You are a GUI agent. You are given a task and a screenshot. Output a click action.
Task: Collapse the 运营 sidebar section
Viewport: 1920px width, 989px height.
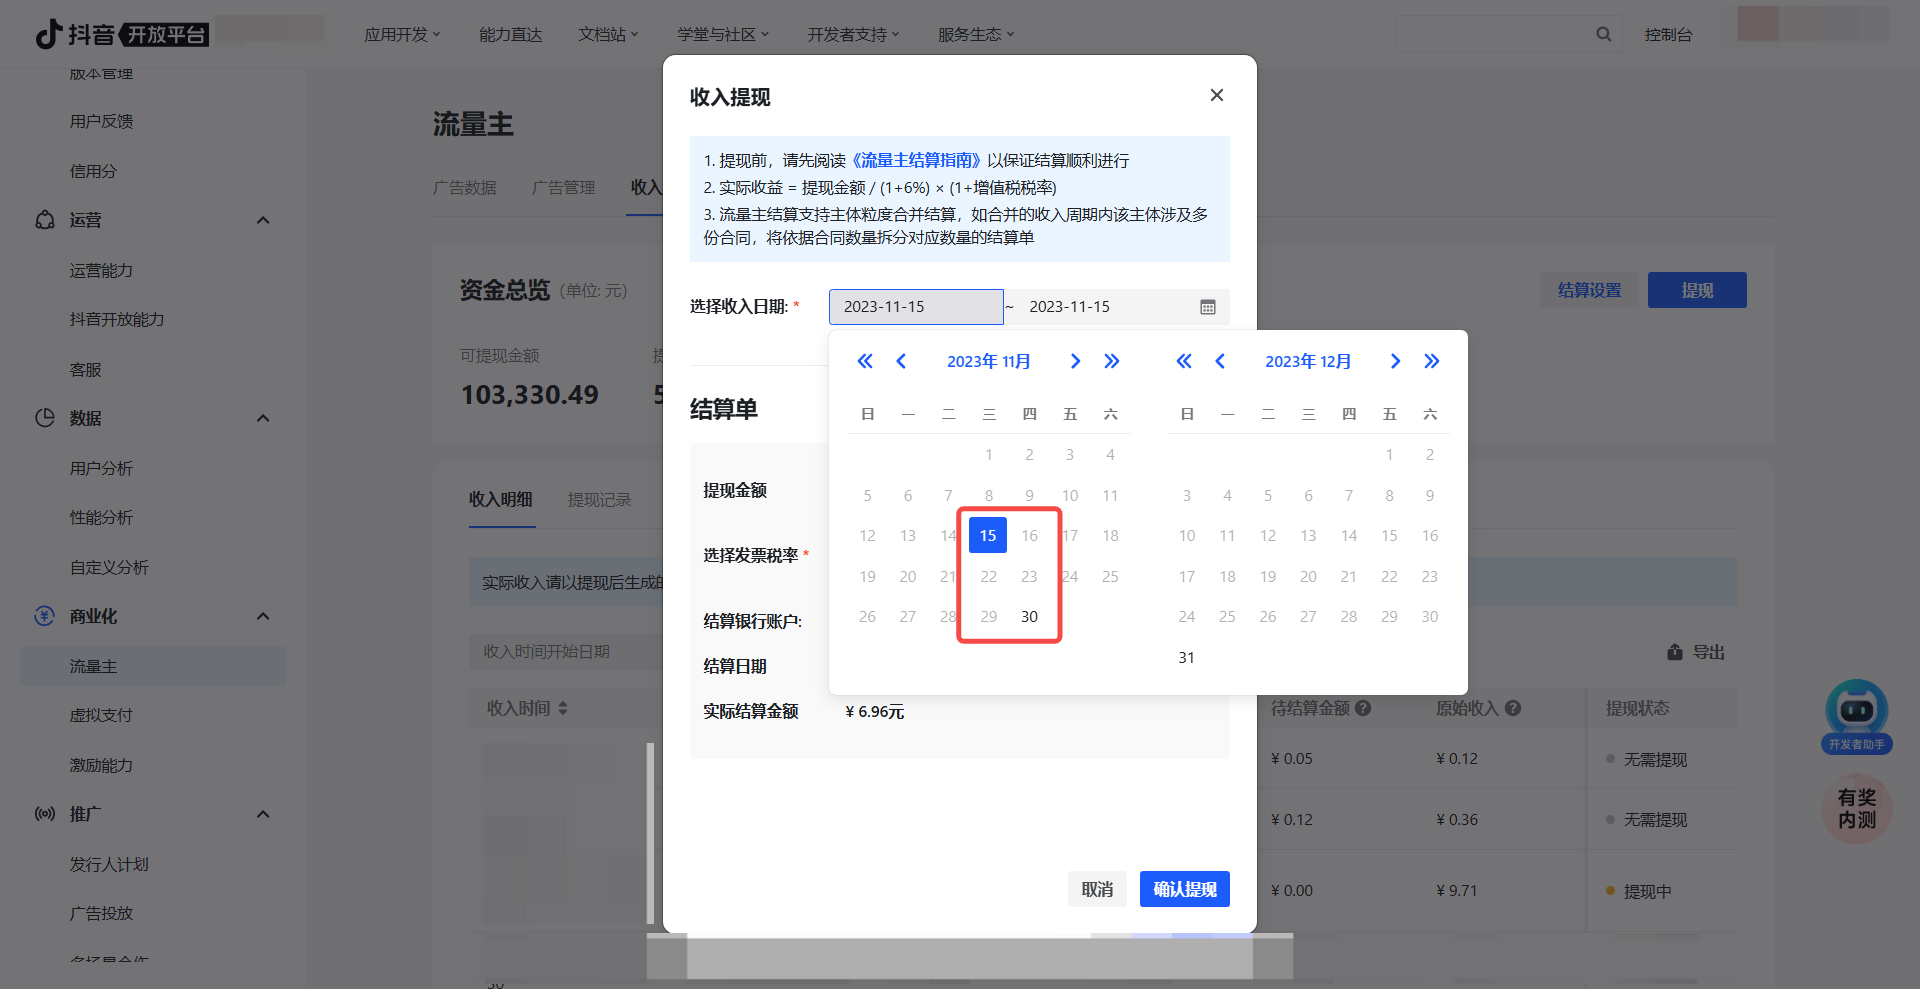[263, 220]
